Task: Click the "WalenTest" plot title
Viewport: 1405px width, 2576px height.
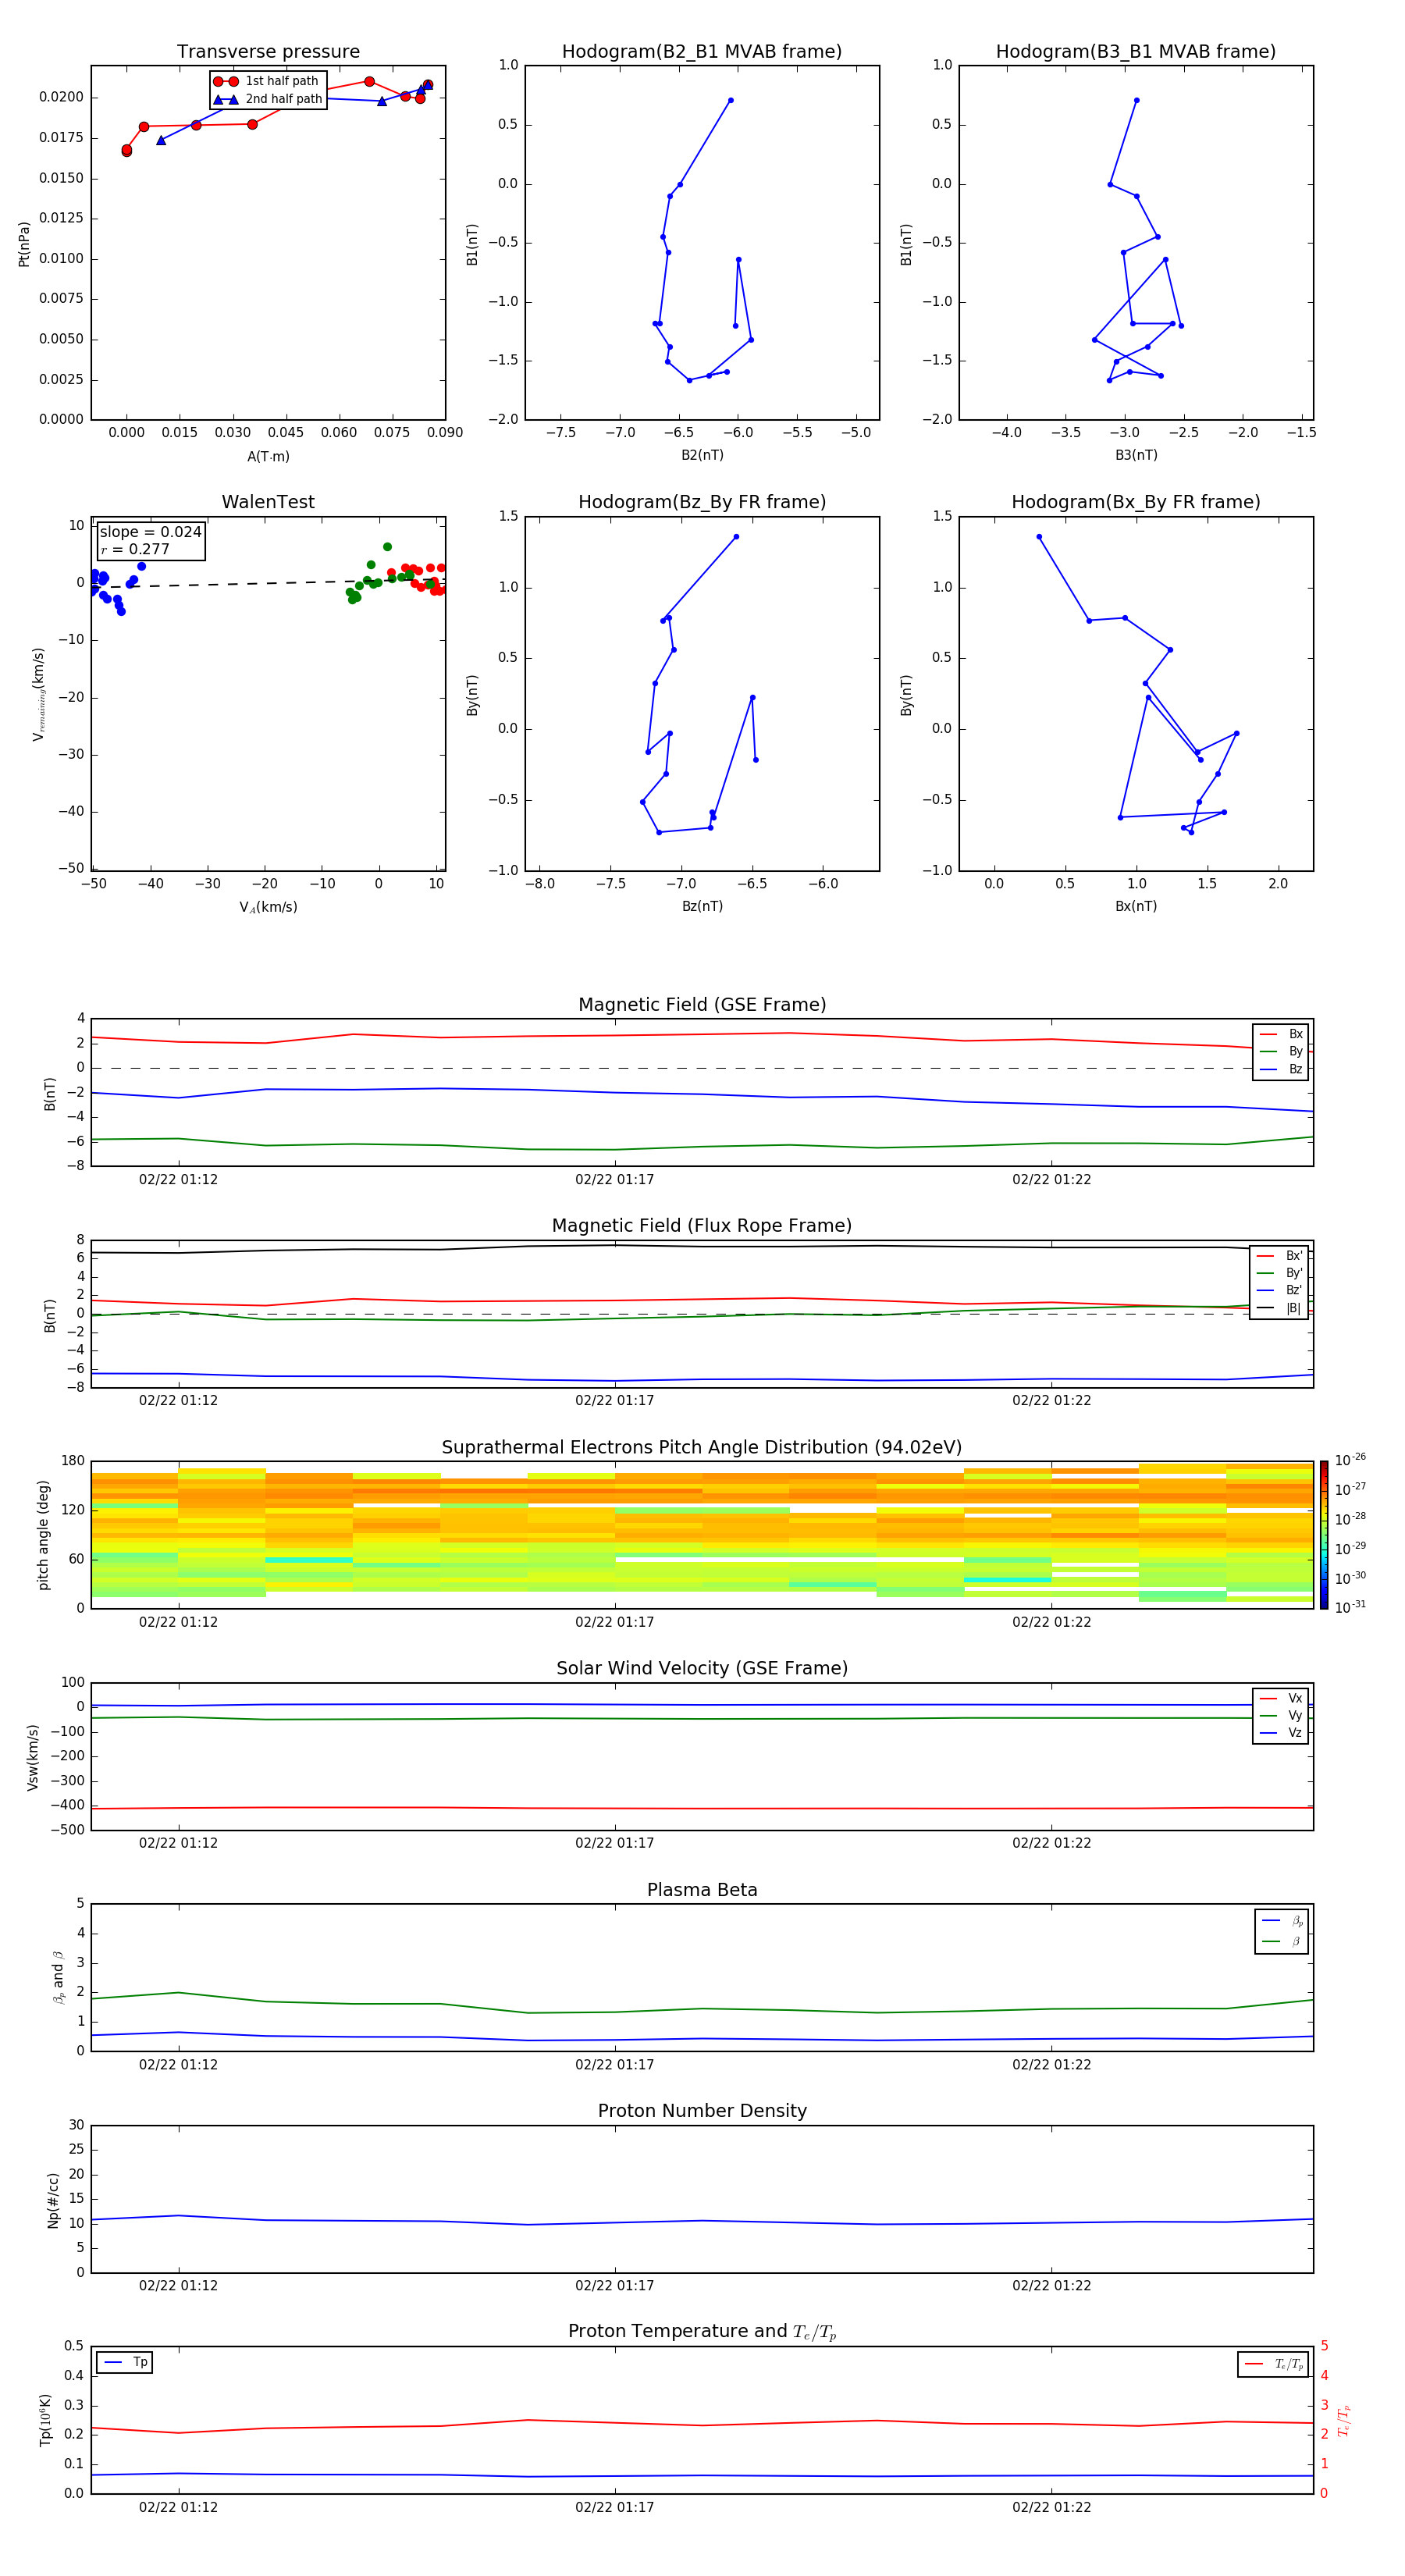Action: [268, 502]
